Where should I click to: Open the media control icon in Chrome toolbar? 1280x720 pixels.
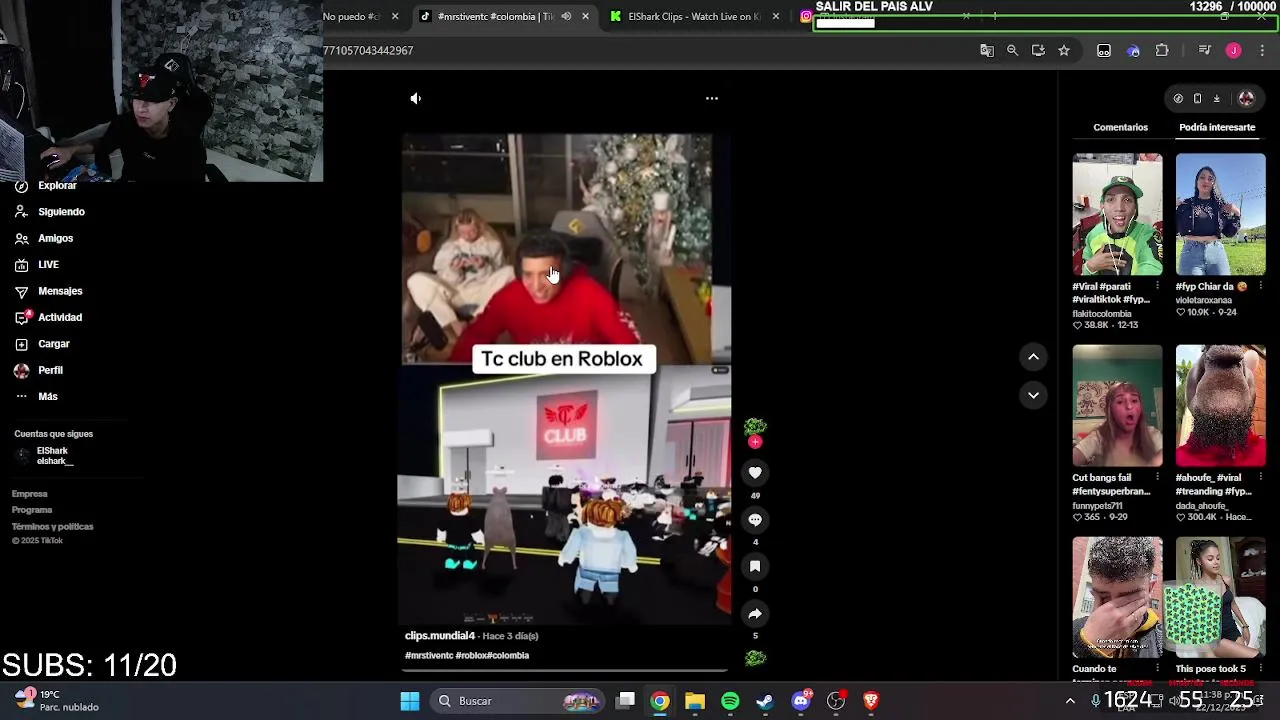click(1204, 50)
